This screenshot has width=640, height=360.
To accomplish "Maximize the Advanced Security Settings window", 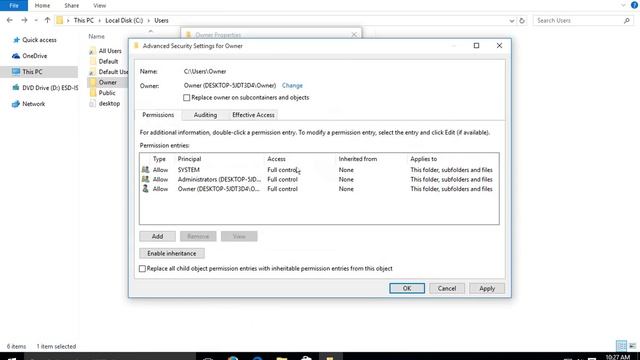I will pyautogui.click(x=476, y=46).
